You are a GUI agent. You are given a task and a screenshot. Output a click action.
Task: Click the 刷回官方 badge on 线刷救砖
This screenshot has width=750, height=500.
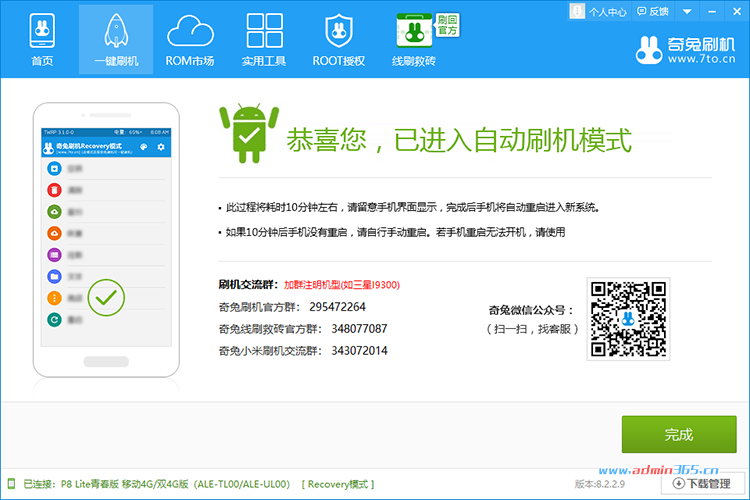447,25
